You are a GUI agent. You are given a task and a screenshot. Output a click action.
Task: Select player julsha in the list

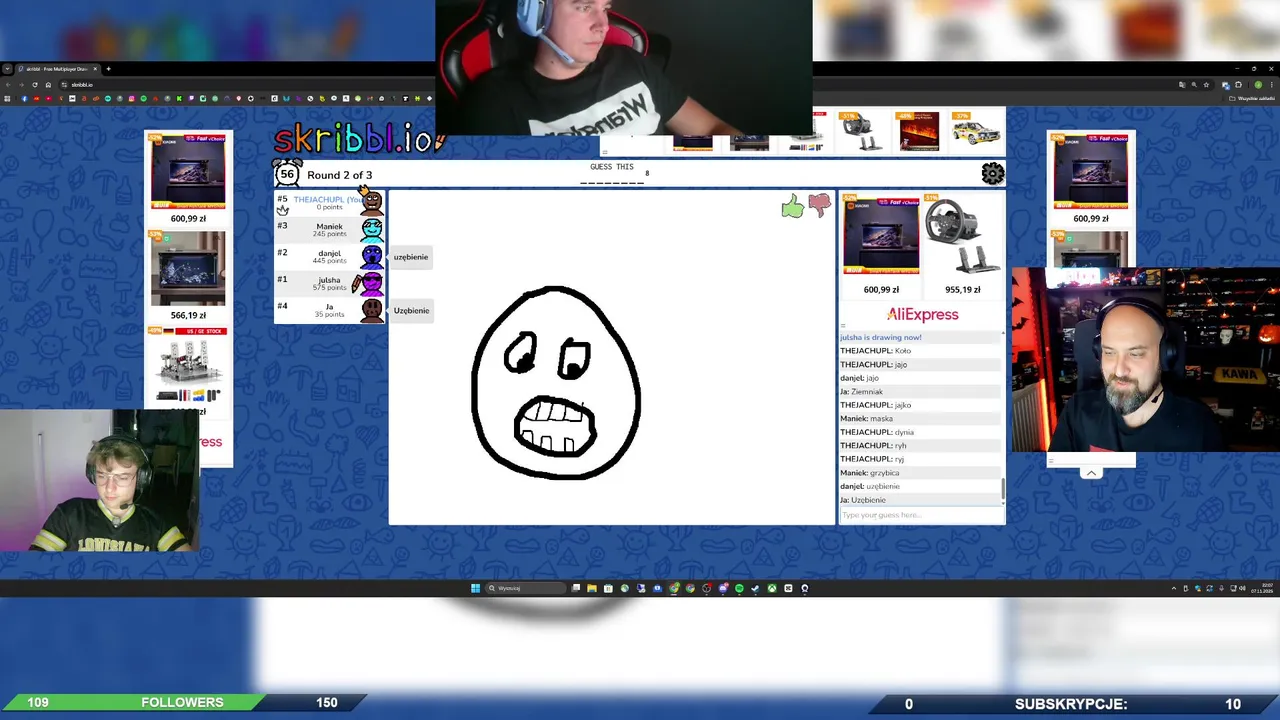(x=329, y=283)
